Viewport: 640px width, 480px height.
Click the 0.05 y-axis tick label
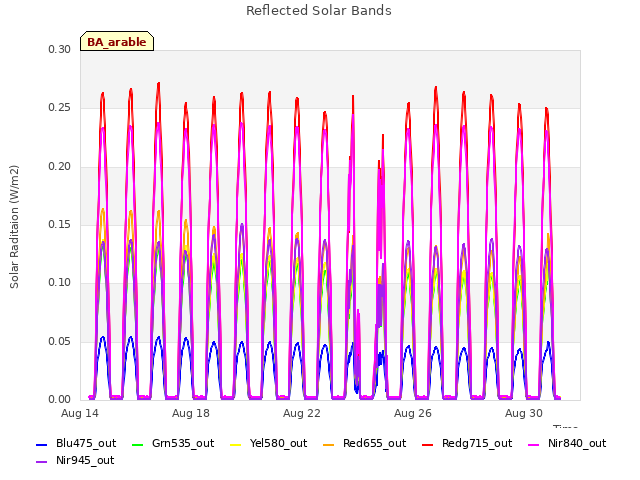click(60, 341)
